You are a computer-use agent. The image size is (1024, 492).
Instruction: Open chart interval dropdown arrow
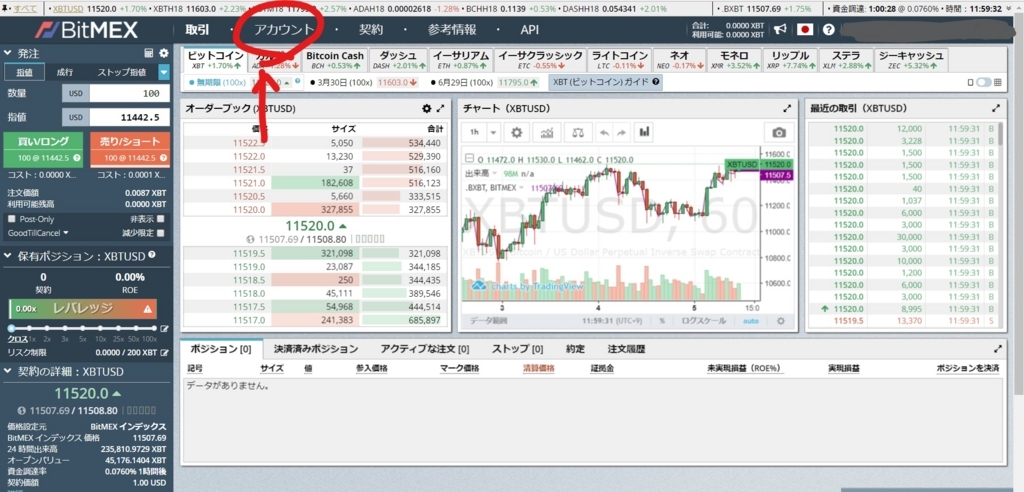(494, 133)
